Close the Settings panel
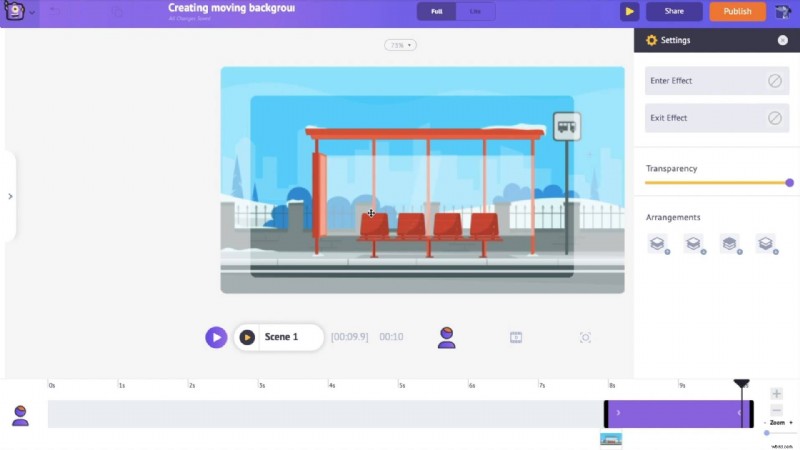This screenshot has width=800, height=450. point(783,40)
